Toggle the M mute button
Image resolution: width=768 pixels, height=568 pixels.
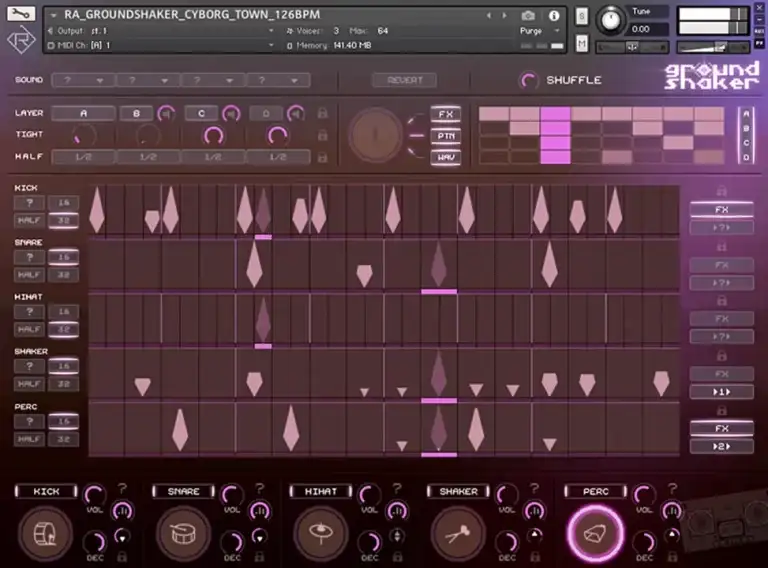(581, 45)
